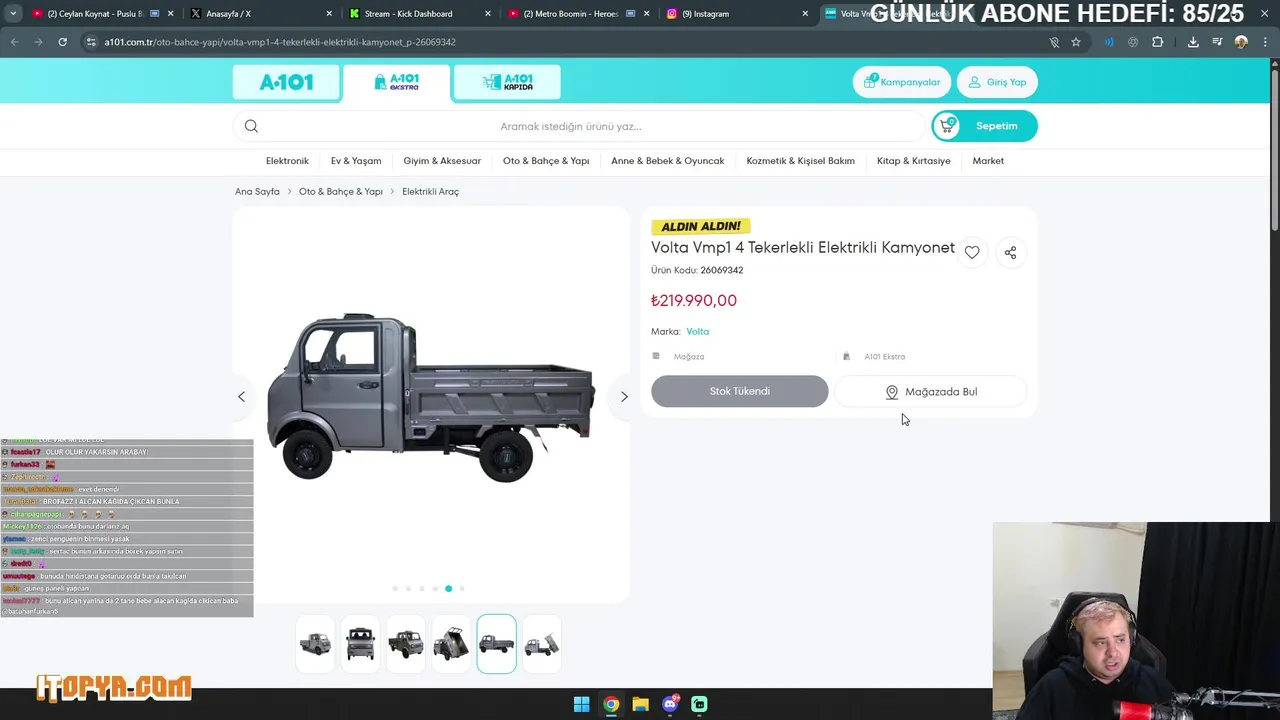Reload the page with the browser refresh icon

point(62,42)
